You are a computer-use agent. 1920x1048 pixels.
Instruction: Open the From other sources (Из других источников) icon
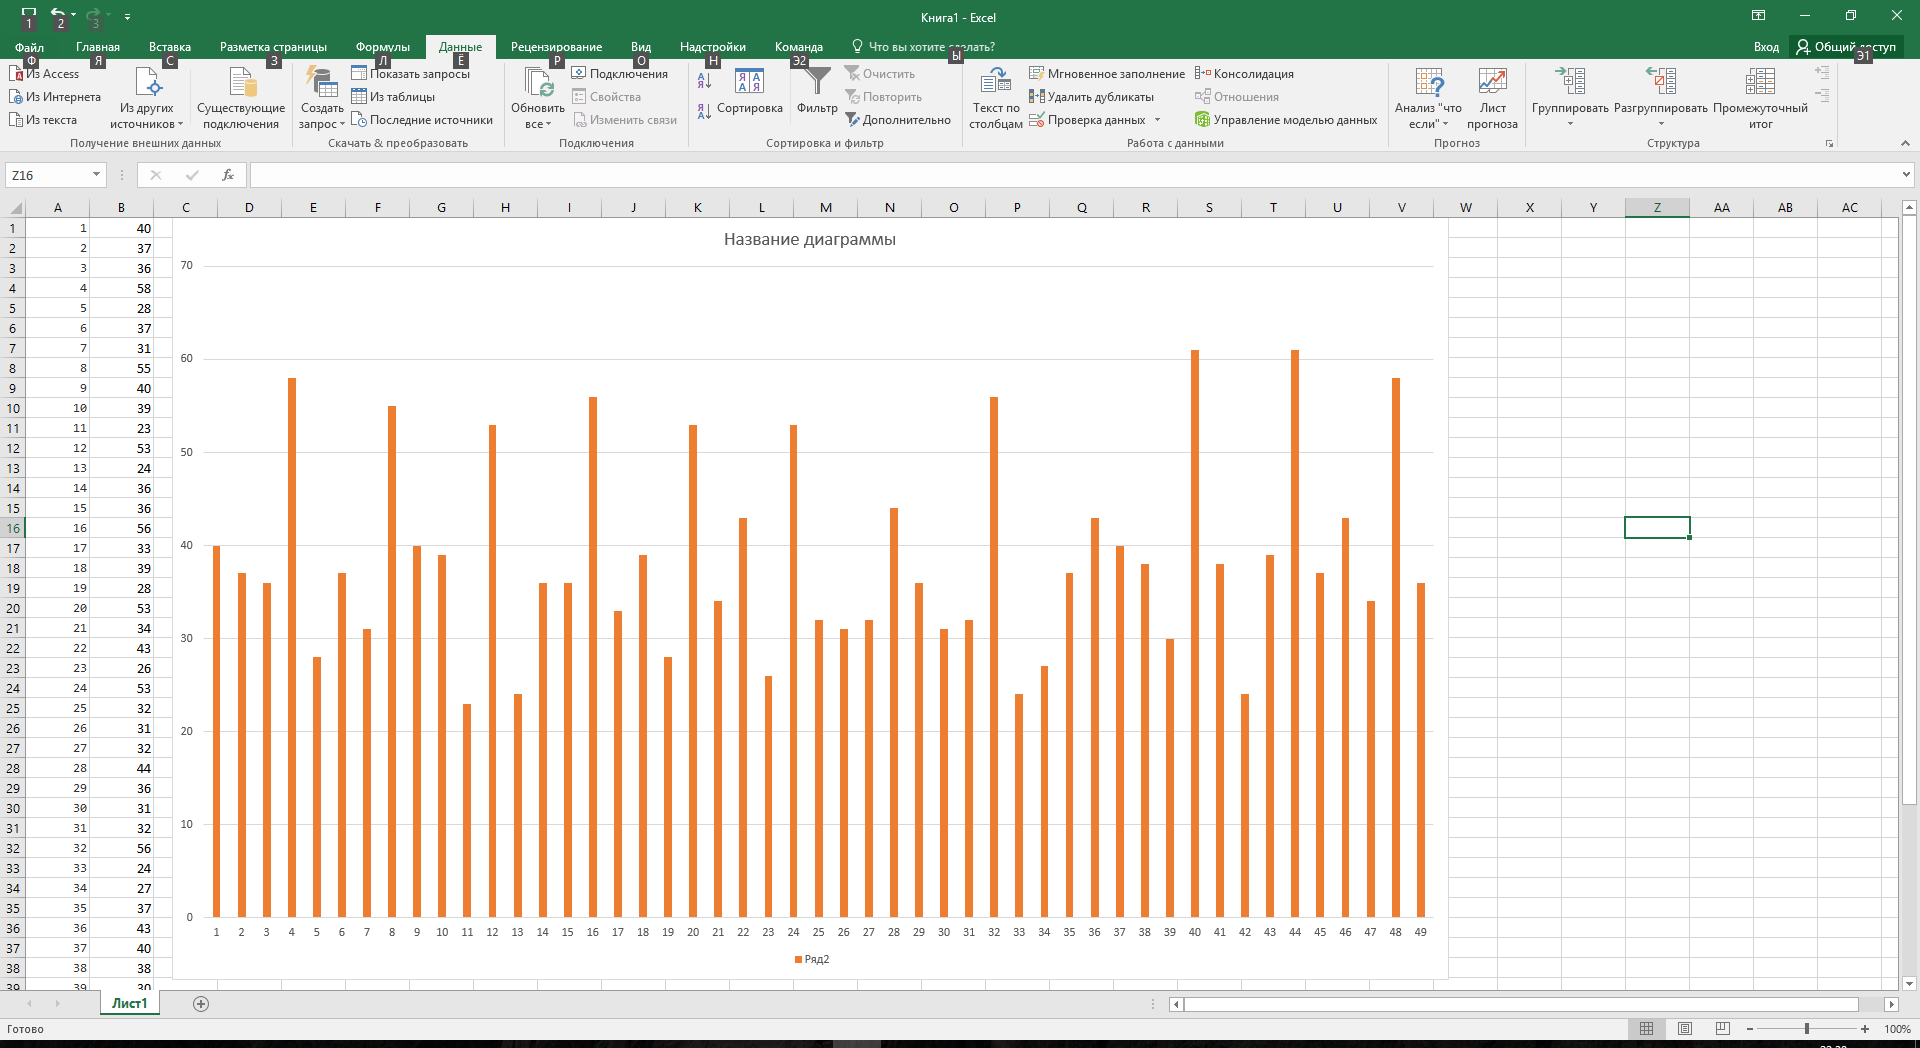[x=147, y=98]
